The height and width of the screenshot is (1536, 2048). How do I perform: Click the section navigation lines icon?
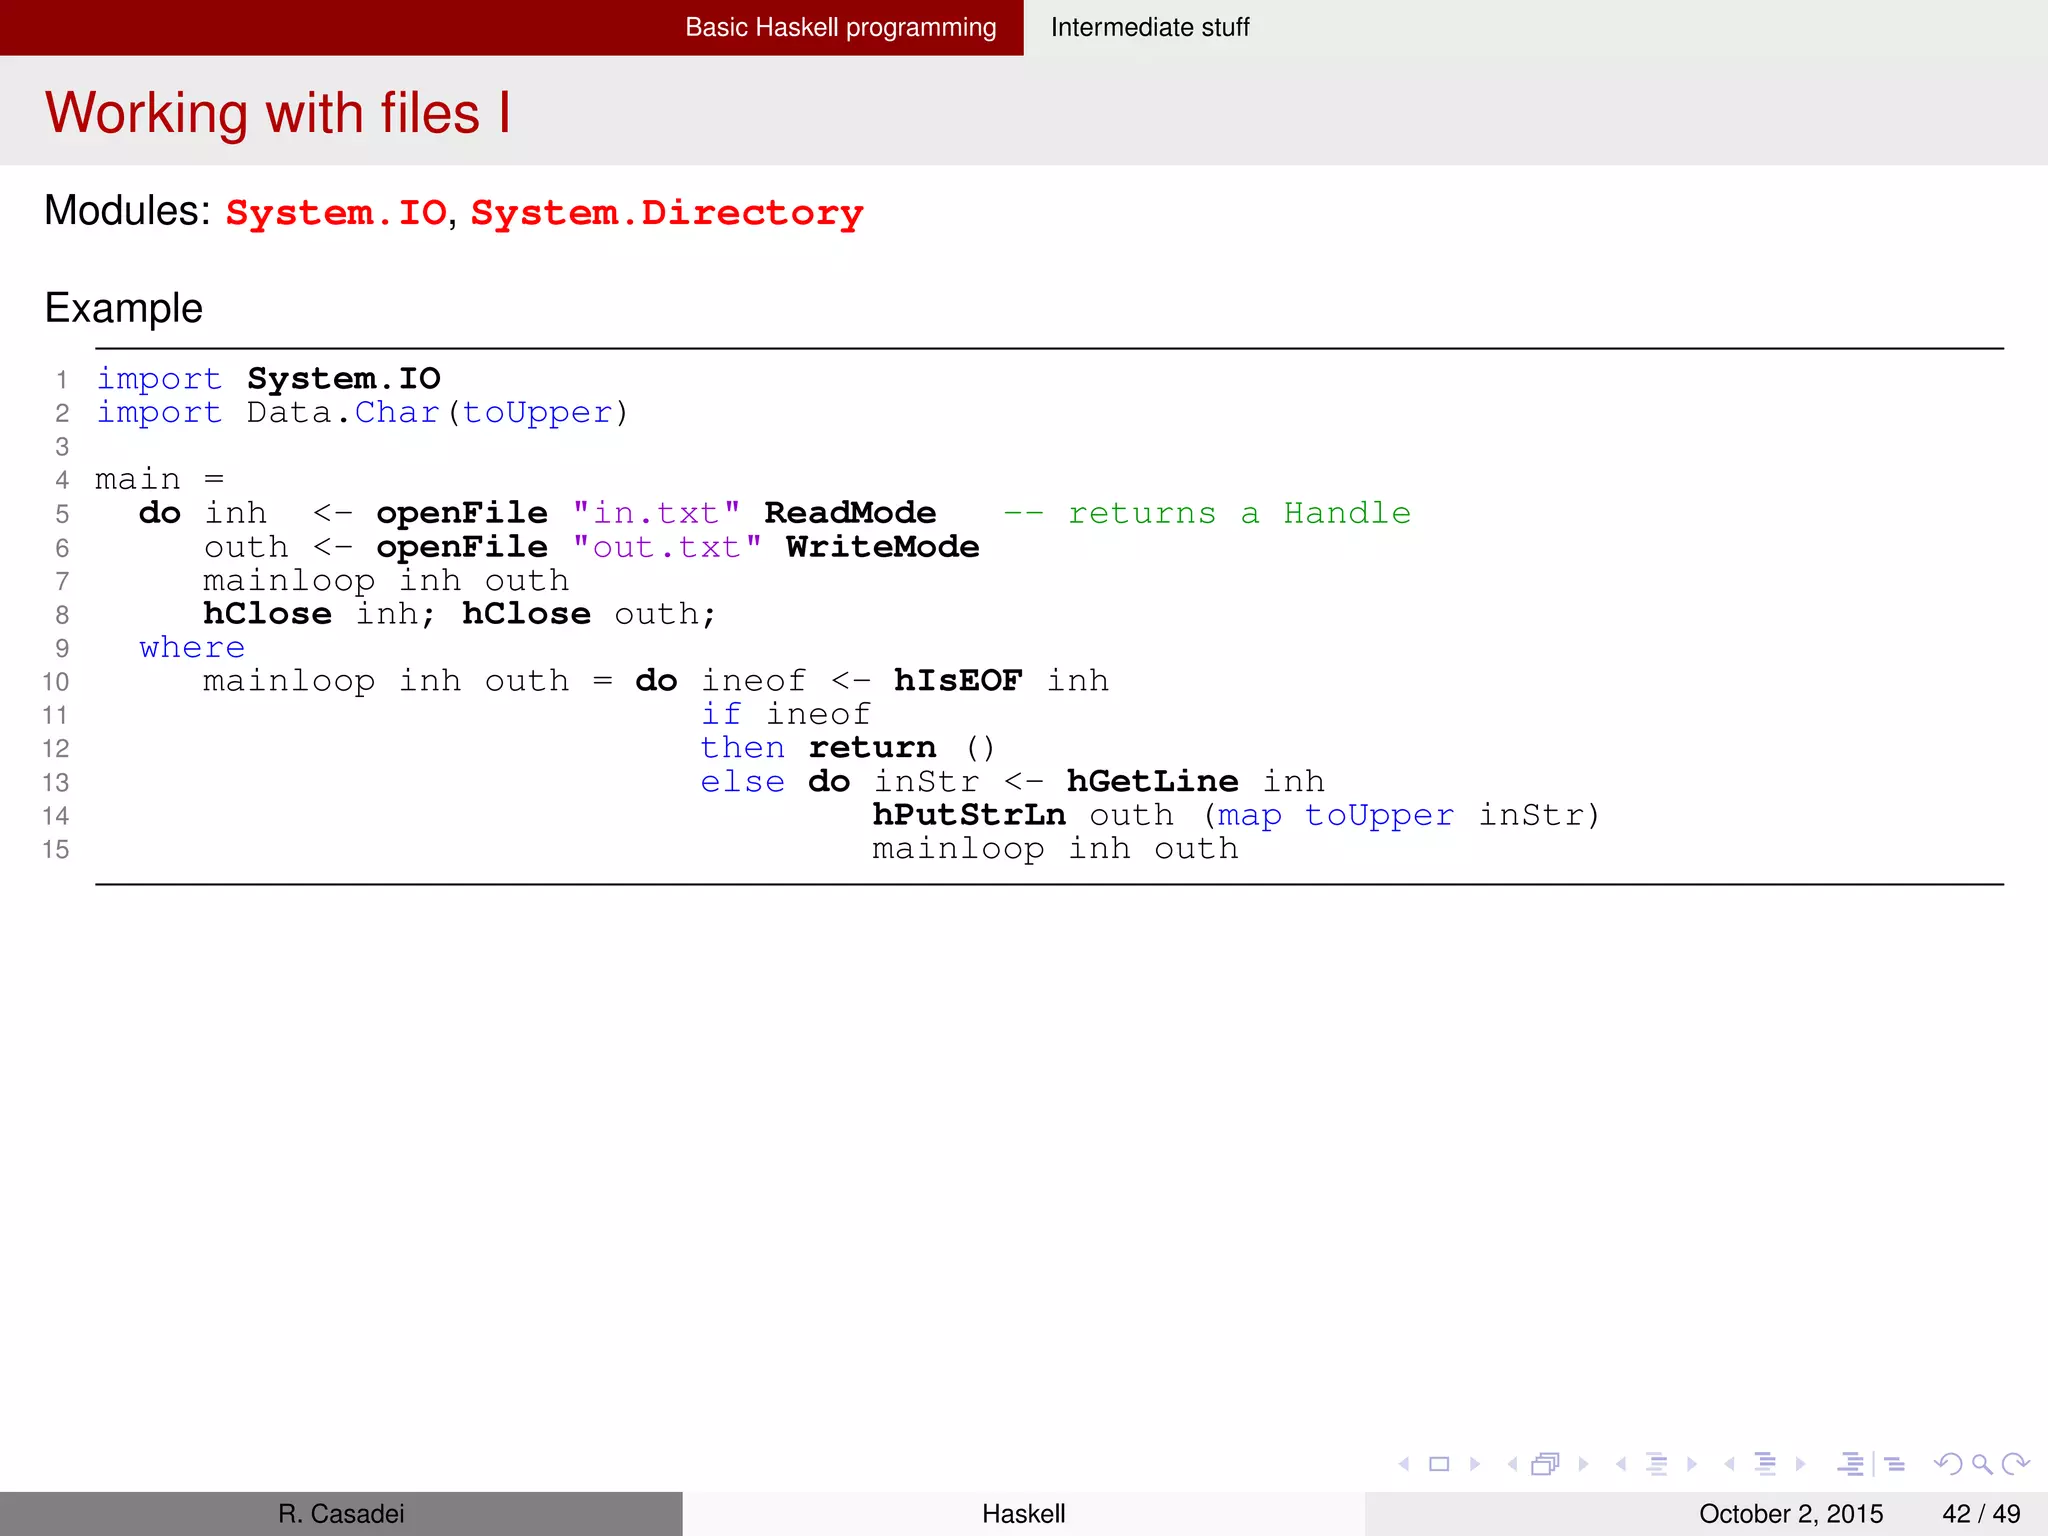[1766, 1464]
